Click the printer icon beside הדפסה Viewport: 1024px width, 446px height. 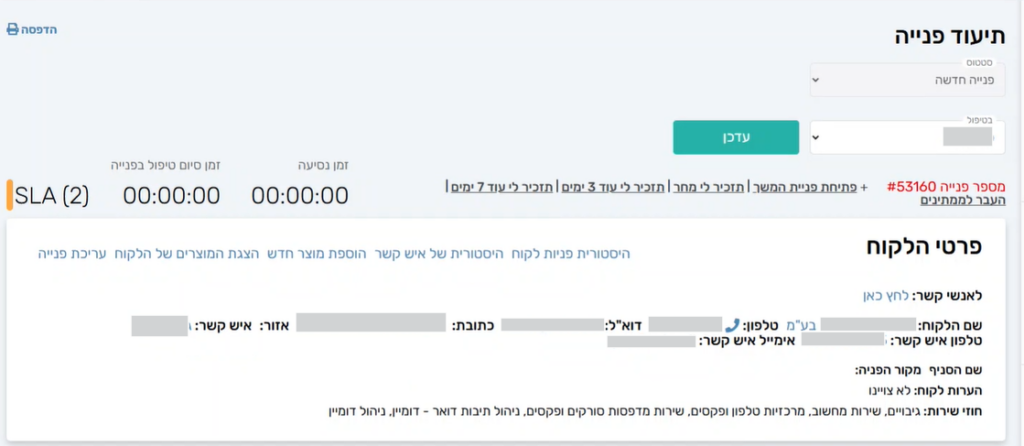(x=13, y=30)
